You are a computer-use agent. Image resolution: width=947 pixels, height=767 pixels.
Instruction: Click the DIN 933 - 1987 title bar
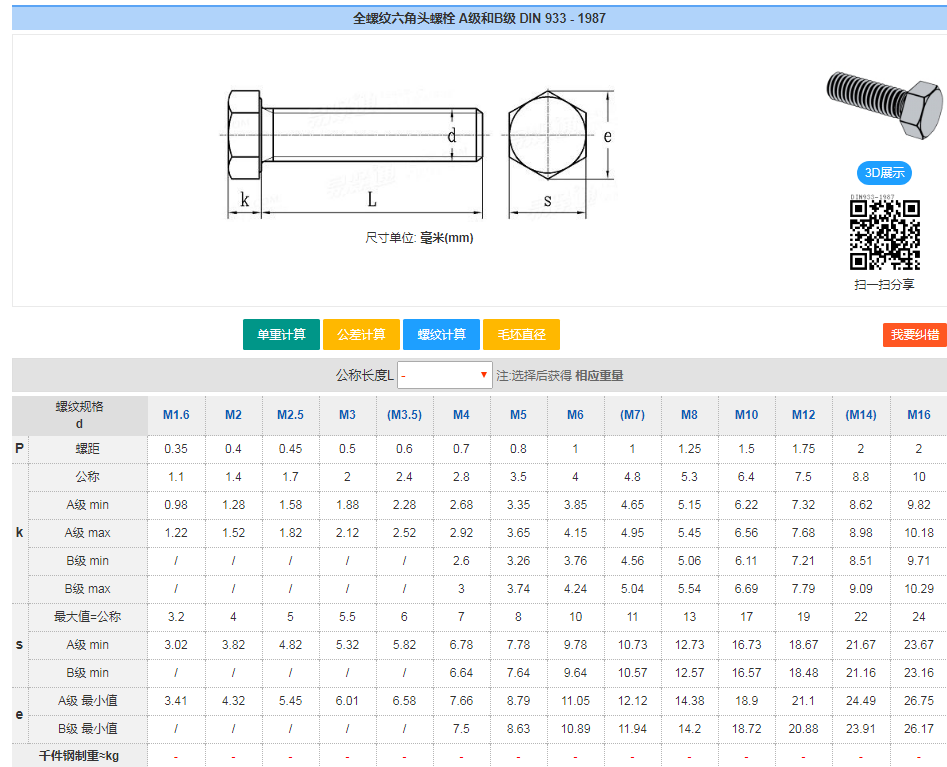pos(473,17)
